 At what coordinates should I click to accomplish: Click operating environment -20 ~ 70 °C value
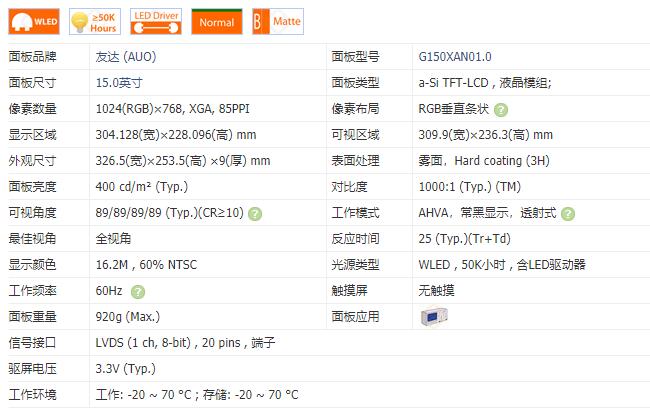pyautogui.click(x=197, y=395)
